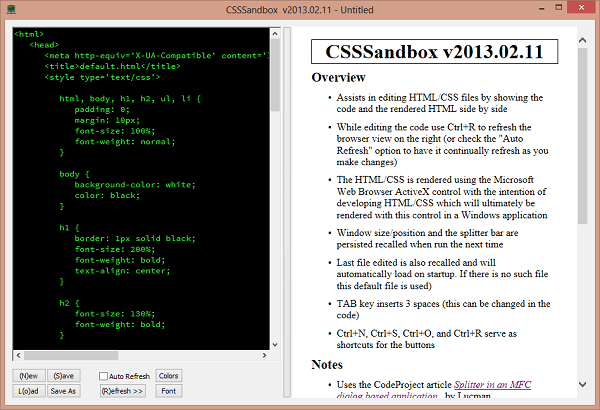Click the 'html, body, h1, h2, ul, li {' line
The height and width of the screenshot is (410, 600).
pyautogui.click(x=130, y=99)
